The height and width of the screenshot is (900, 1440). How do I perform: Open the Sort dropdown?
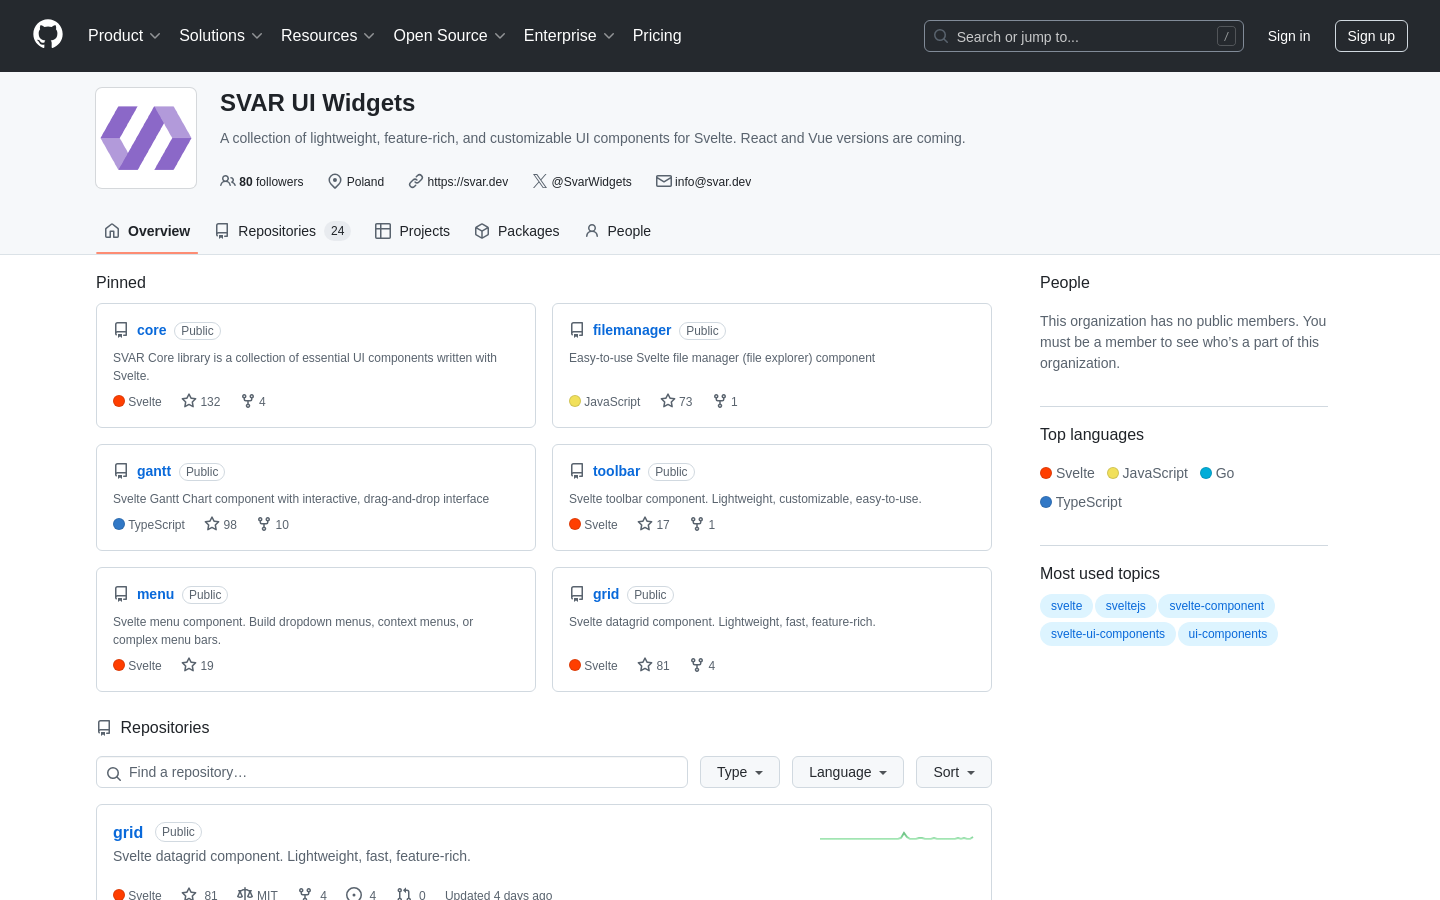click(954, 772)
